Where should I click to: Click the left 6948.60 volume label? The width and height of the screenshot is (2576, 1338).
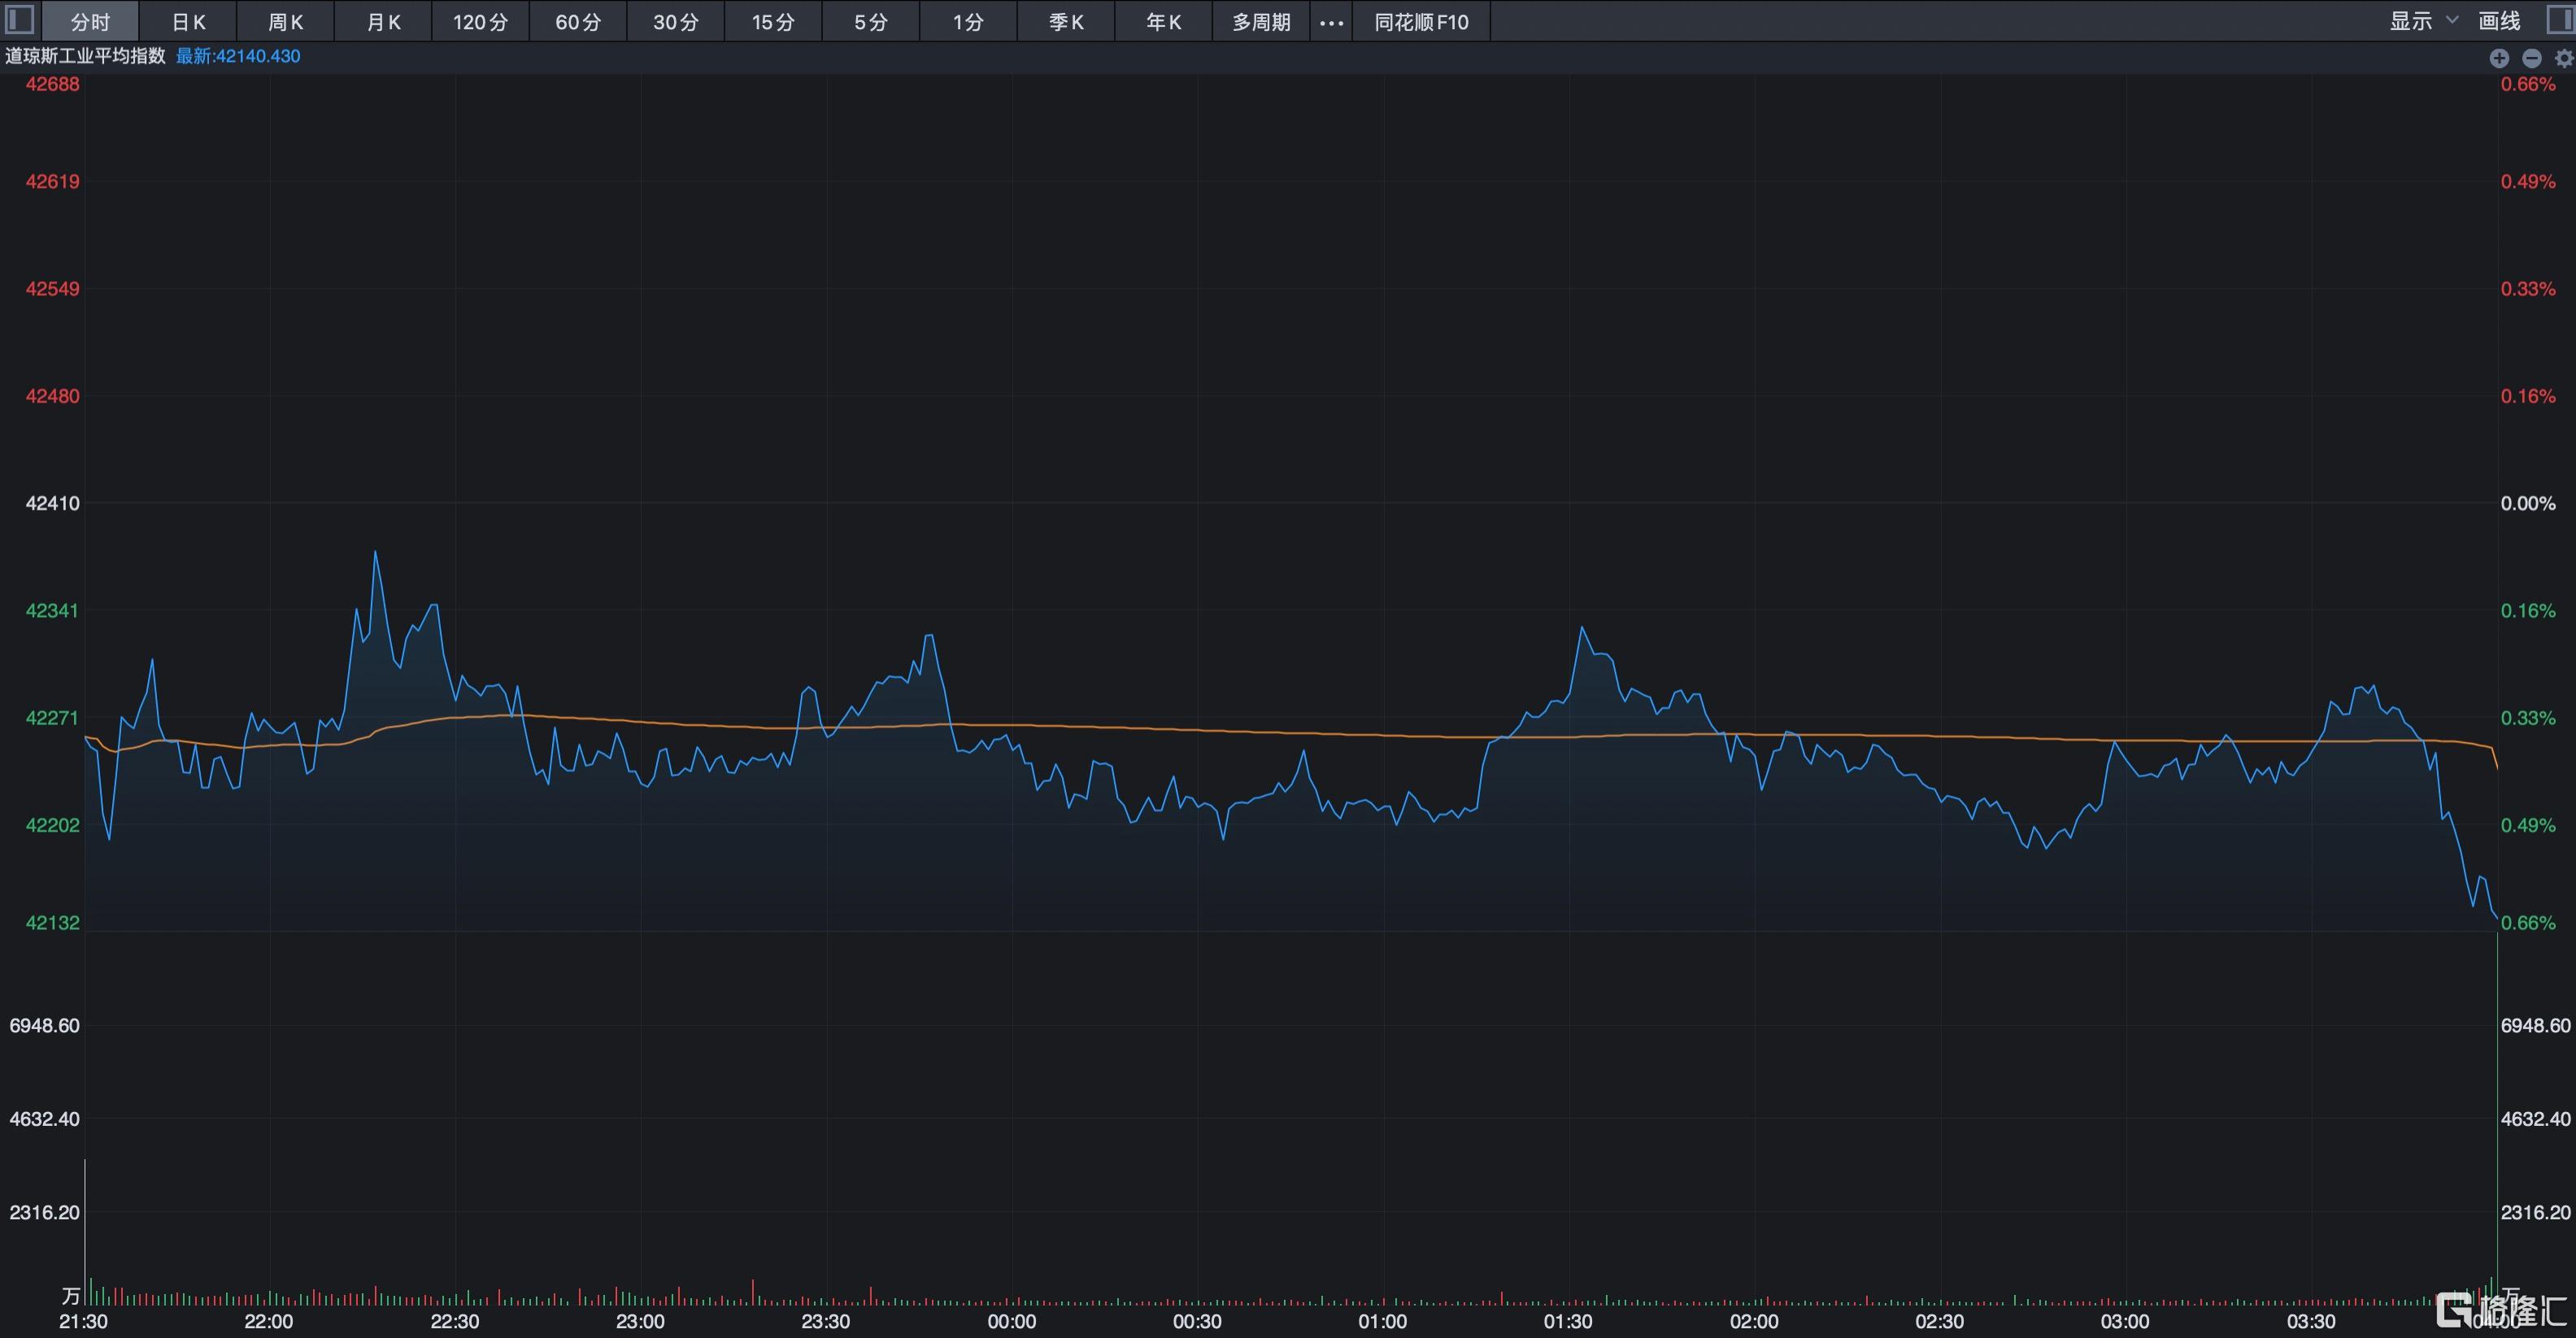point(44,1025)
